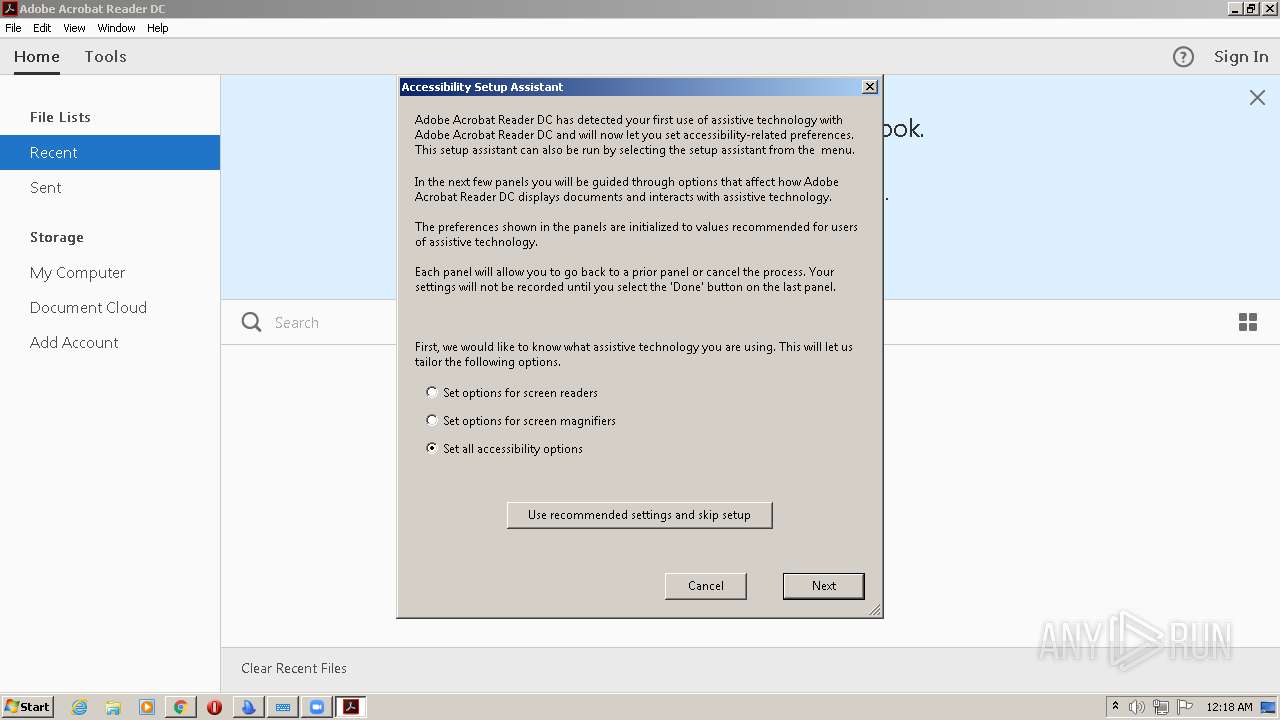The width and height of the screenshot is (1280, 720).
Task: Click the network tray icon
Action: coord(1161,707)
